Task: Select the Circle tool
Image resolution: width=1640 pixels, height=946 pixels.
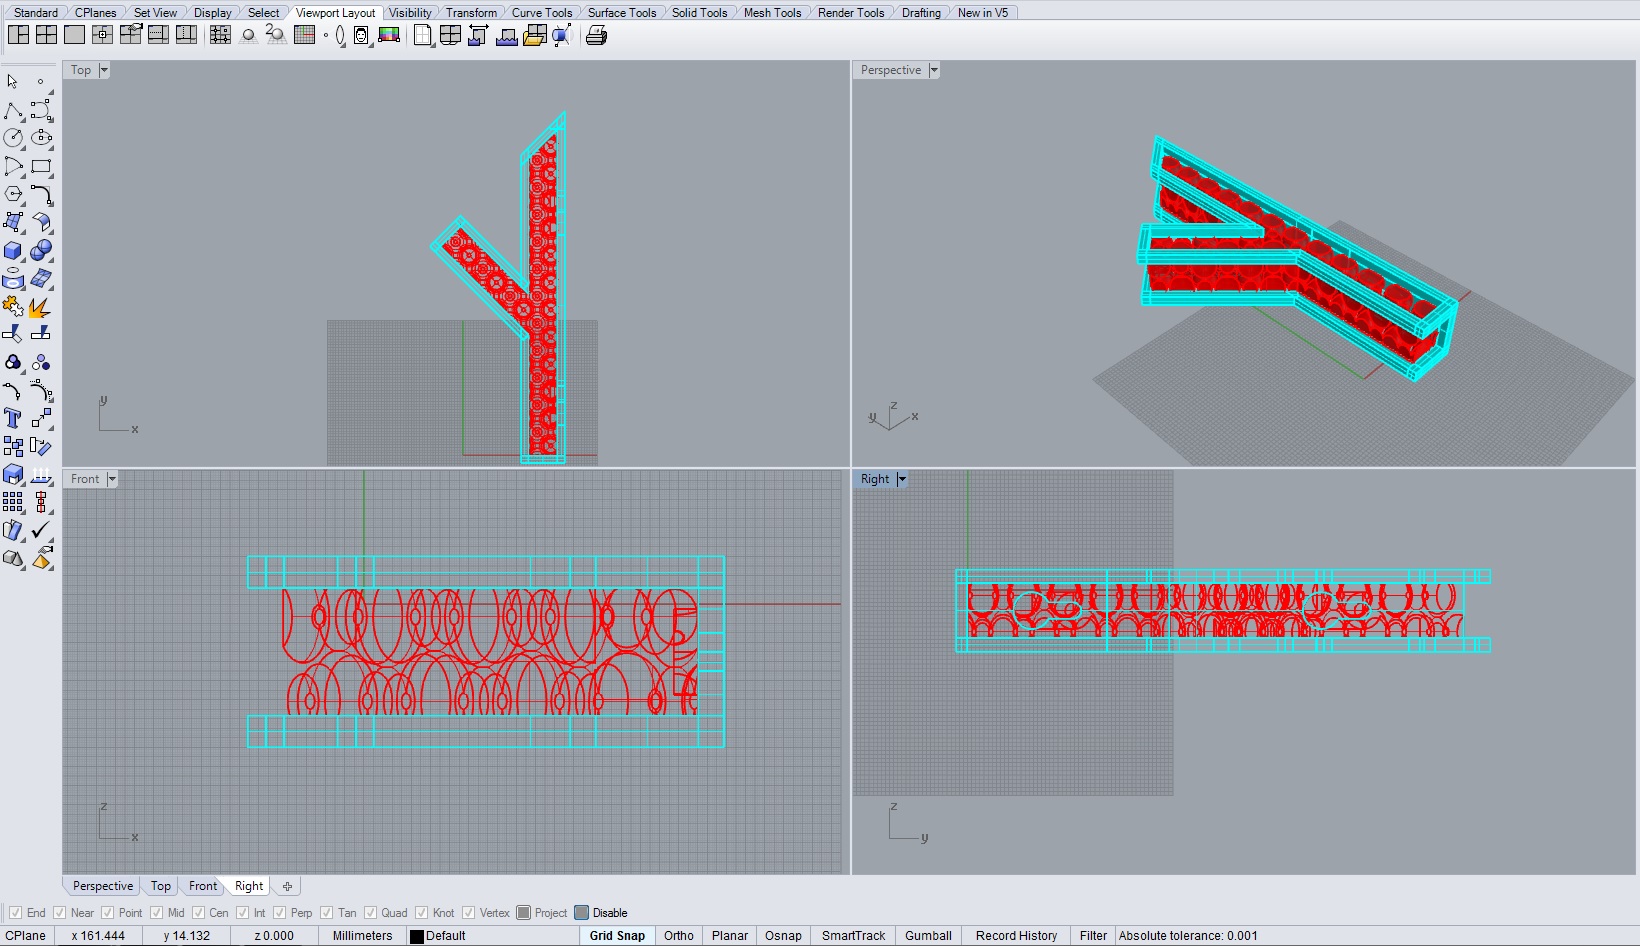Action: tap(13, 138)
